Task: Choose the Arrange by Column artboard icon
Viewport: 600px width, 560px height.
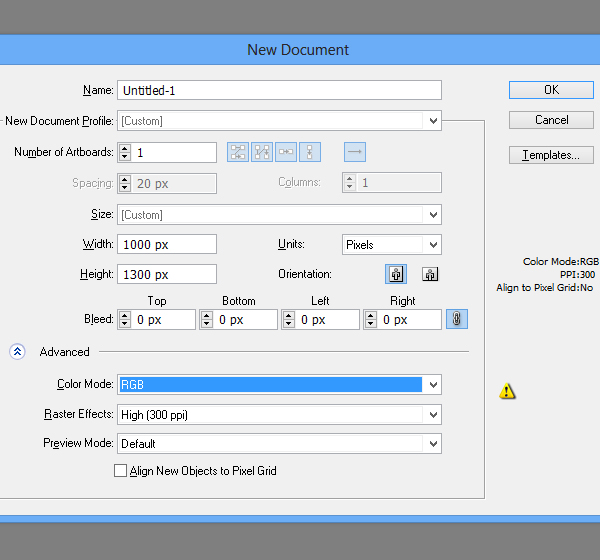Action: tap(310, 152)
